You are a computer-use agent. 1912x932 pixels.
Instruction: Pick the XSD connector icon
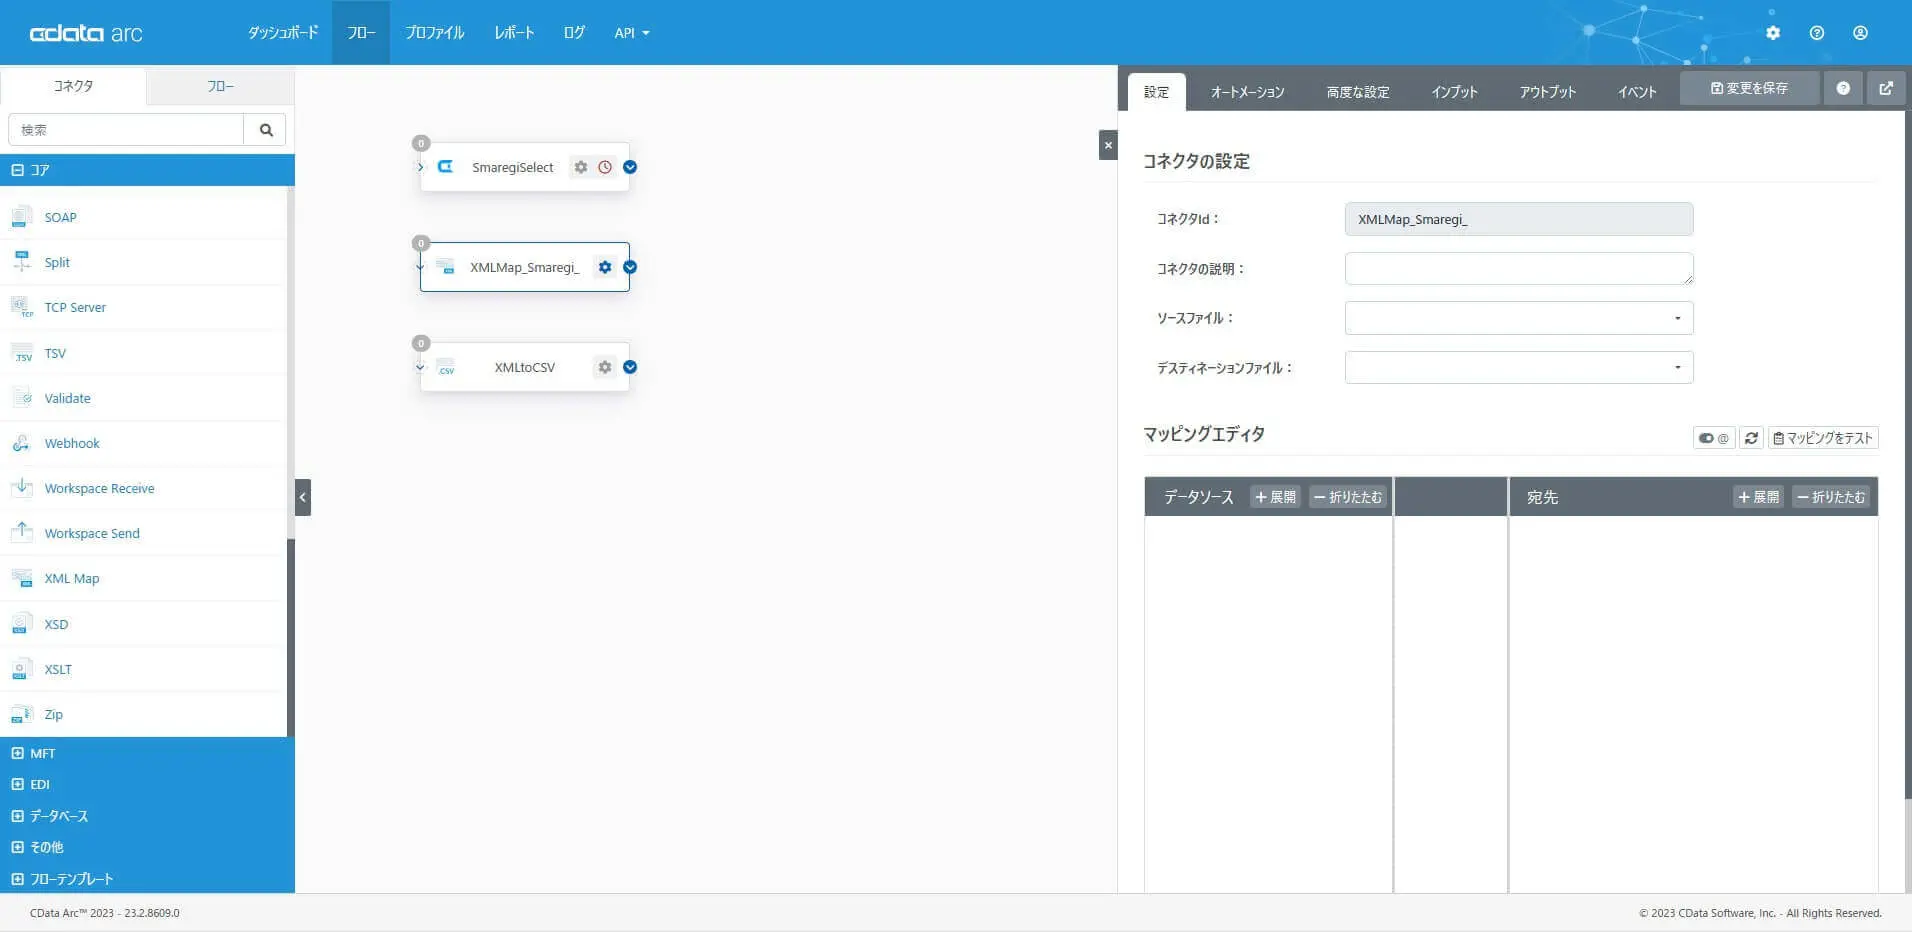pos(21,624)
